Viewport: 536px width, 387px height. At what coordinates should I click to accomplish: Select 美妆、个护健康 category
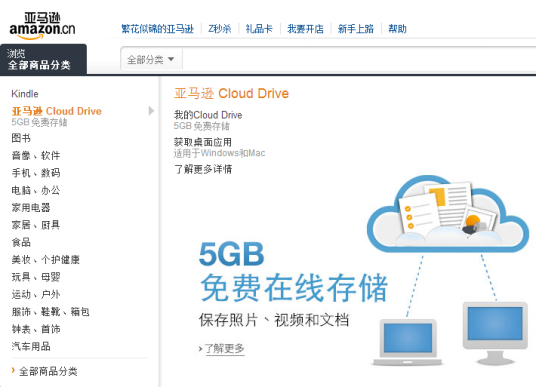click(x=45, y=259)
